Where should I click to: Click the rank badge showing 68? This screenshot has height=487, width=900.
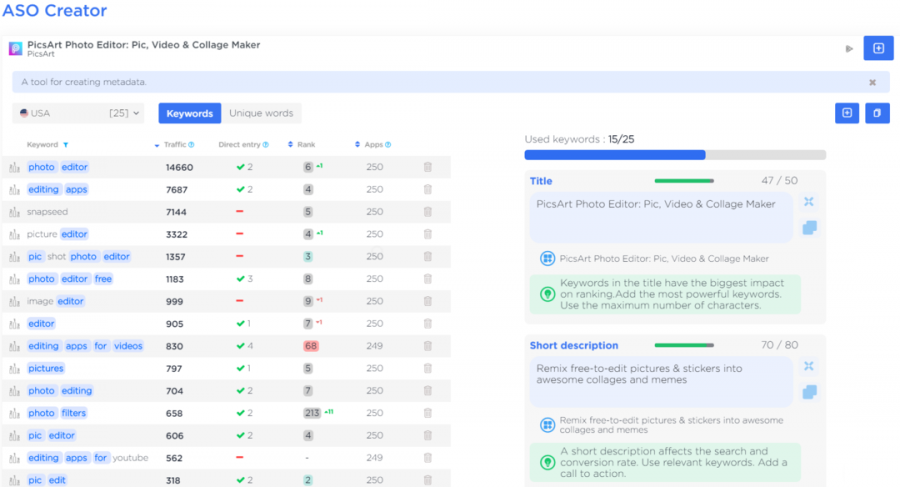[311, 346]
